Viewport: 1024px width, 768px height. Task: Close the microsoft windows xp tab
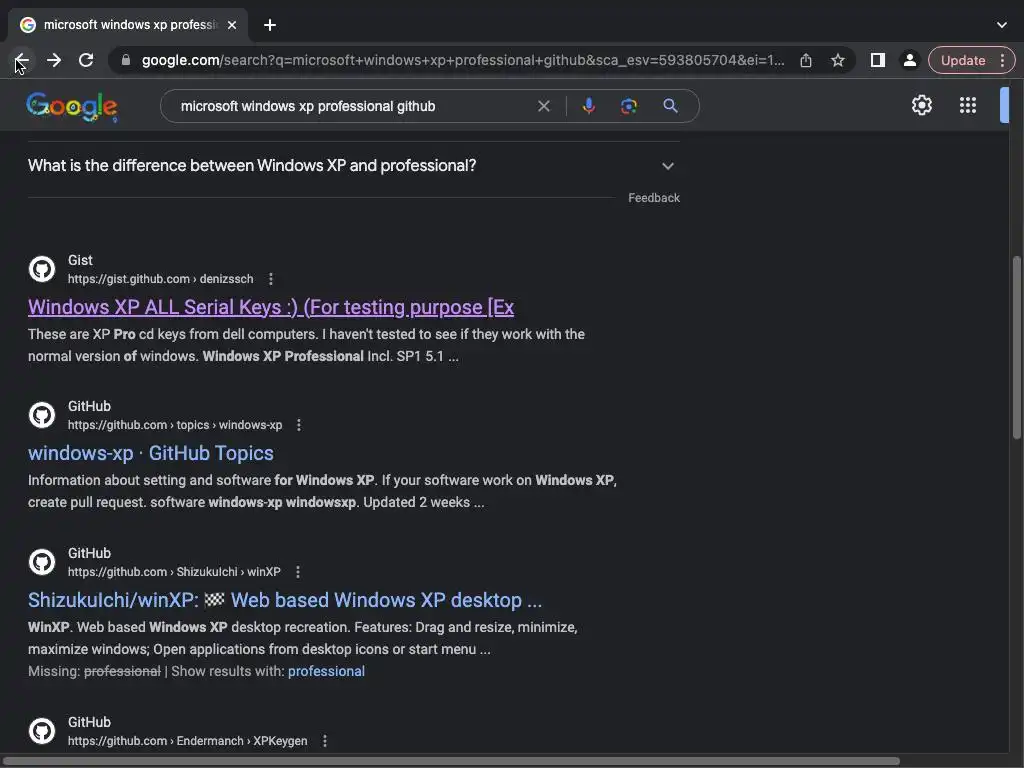[232, 25]
